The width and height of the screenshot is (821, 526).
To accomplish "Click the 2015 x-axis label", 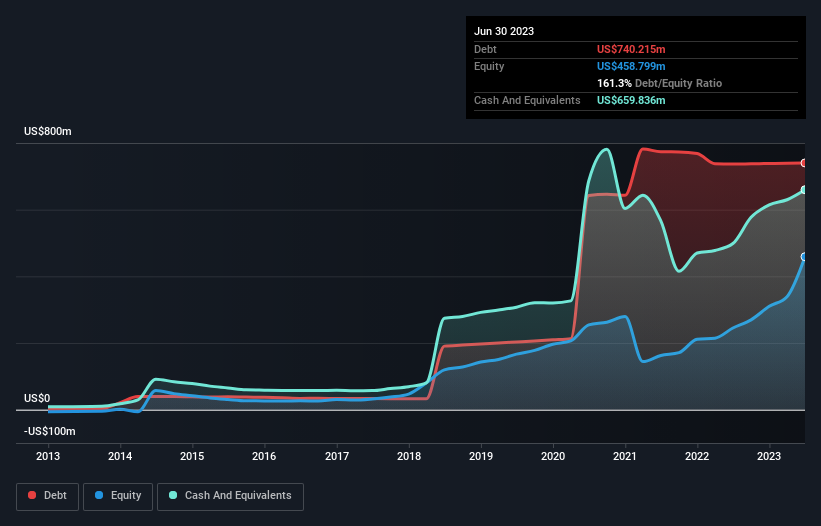I will point(192,456).
